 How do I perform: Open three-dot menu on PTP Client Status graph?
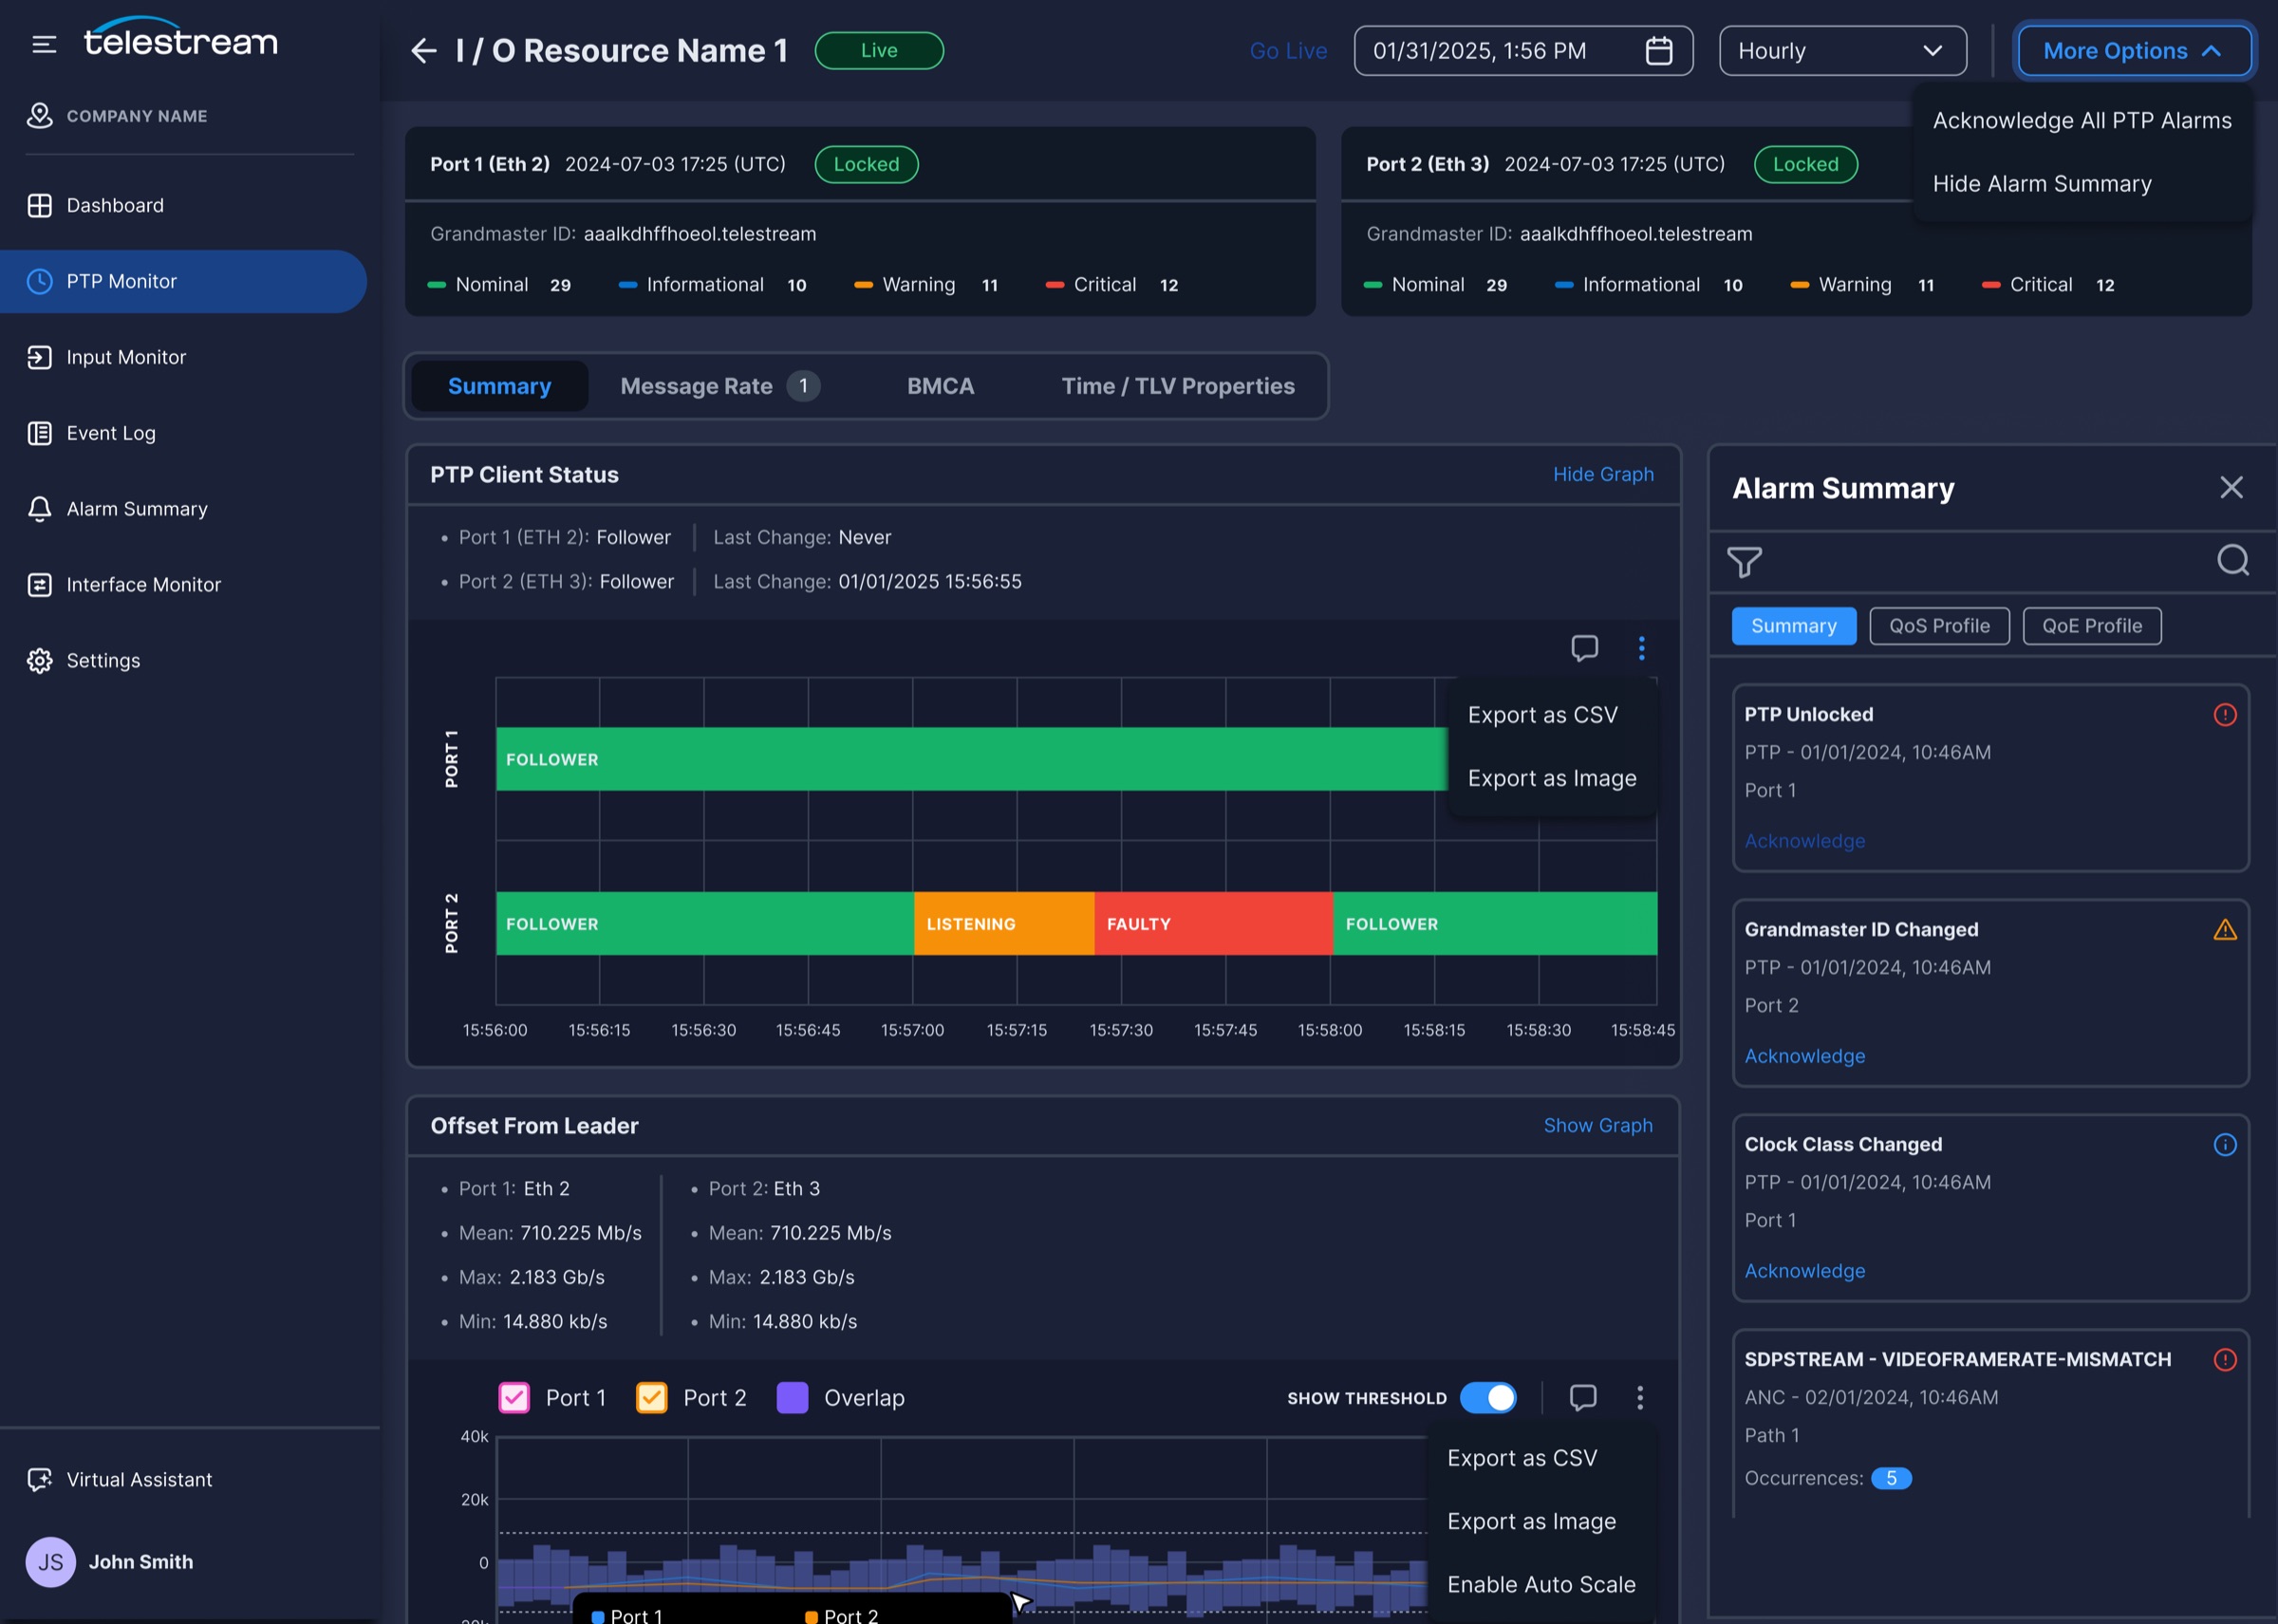coord(1641,648)
